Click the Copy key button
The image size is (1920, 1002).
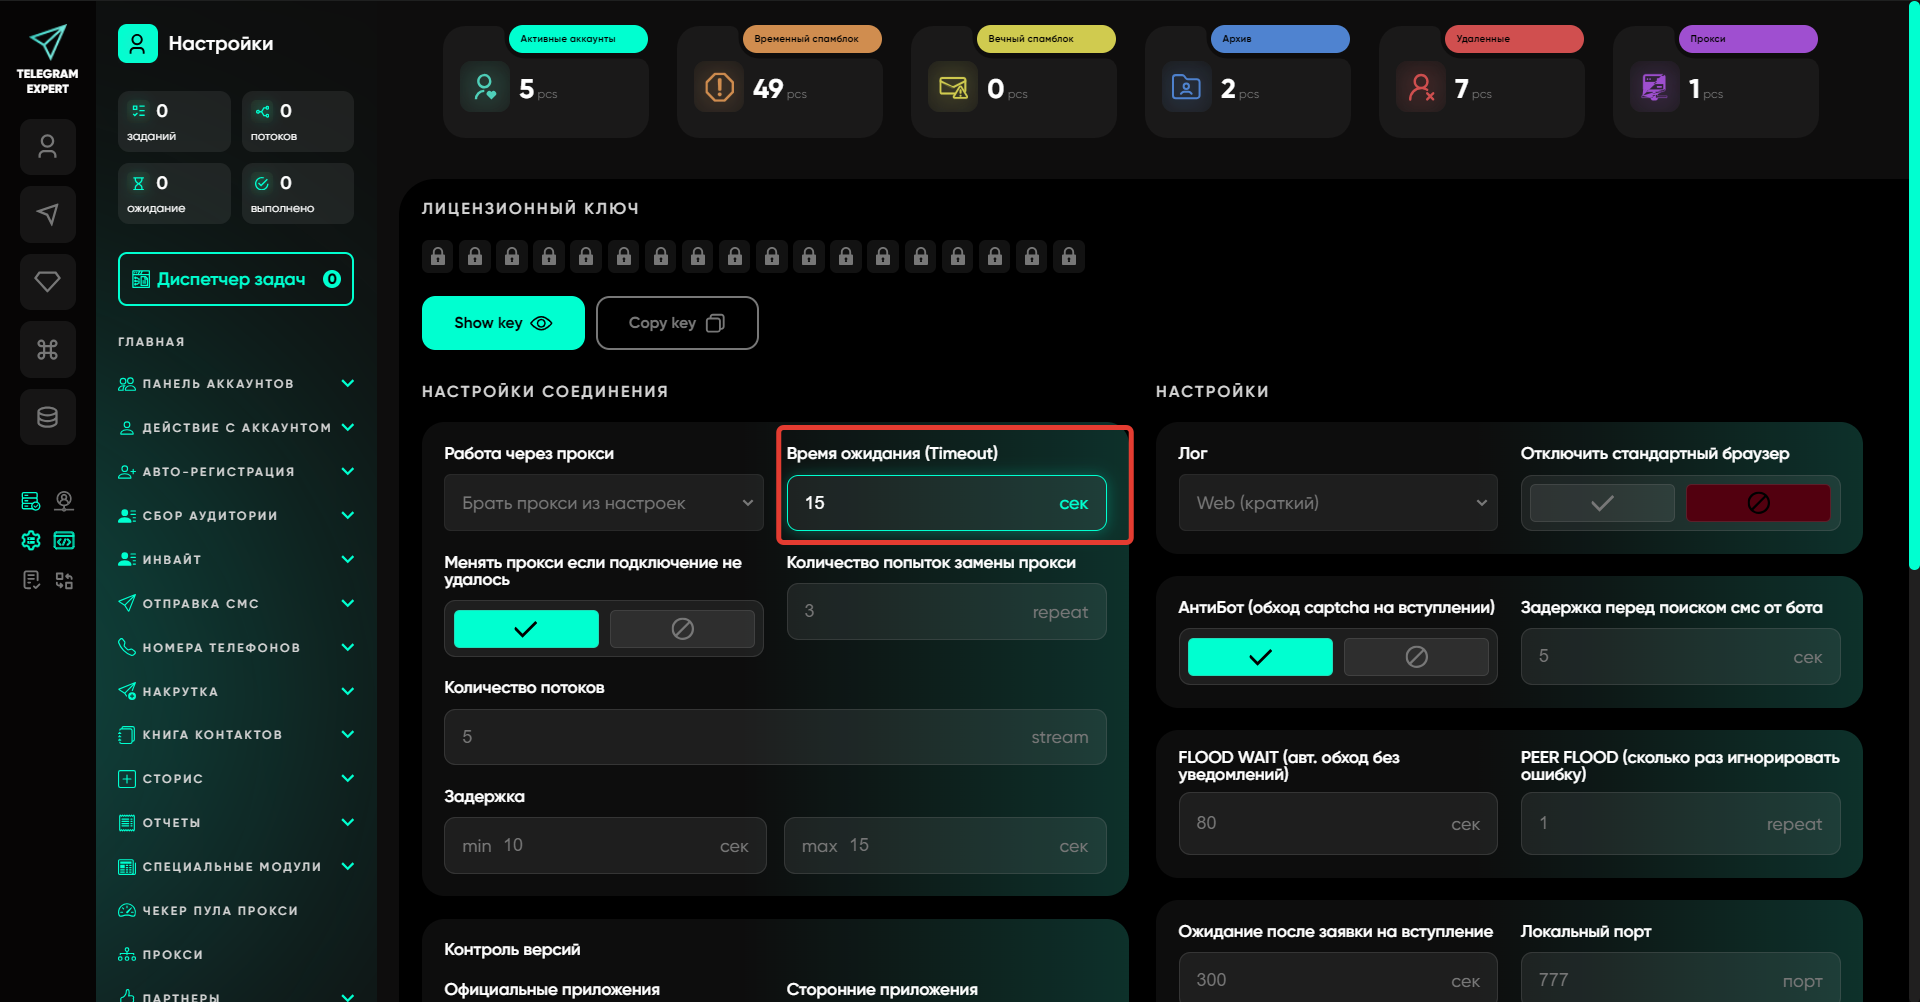point(677,323)
